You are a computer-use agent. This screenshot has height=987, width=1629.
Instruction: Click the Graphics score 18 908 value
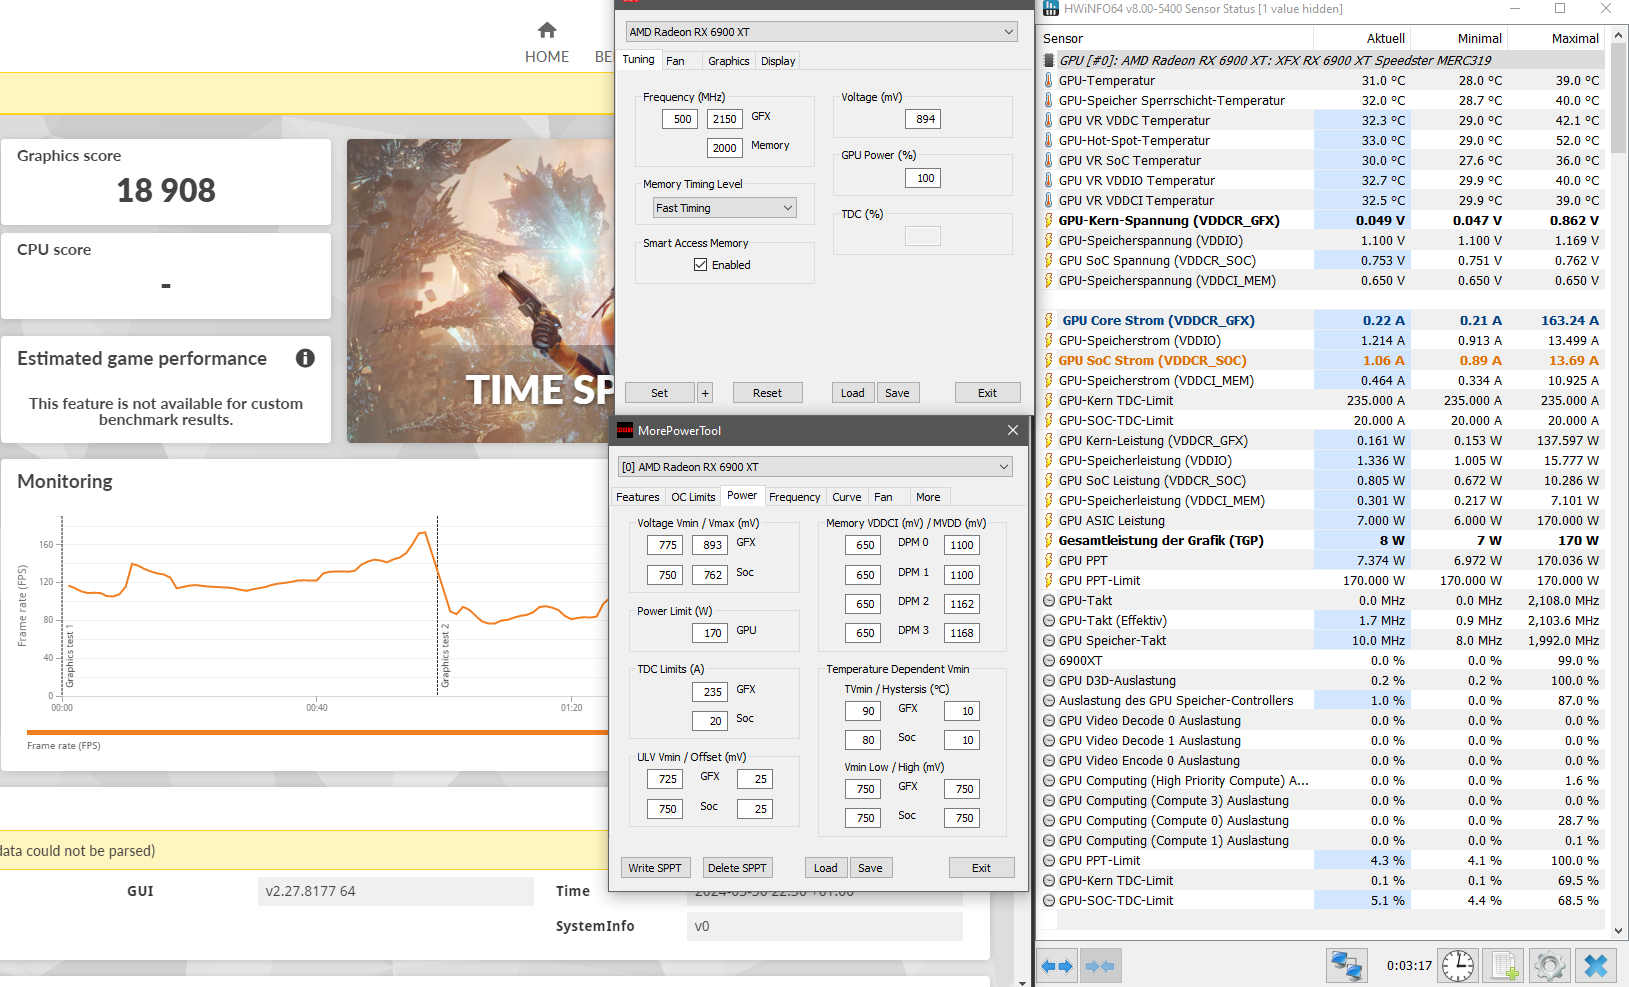click(x=166, y=190)
